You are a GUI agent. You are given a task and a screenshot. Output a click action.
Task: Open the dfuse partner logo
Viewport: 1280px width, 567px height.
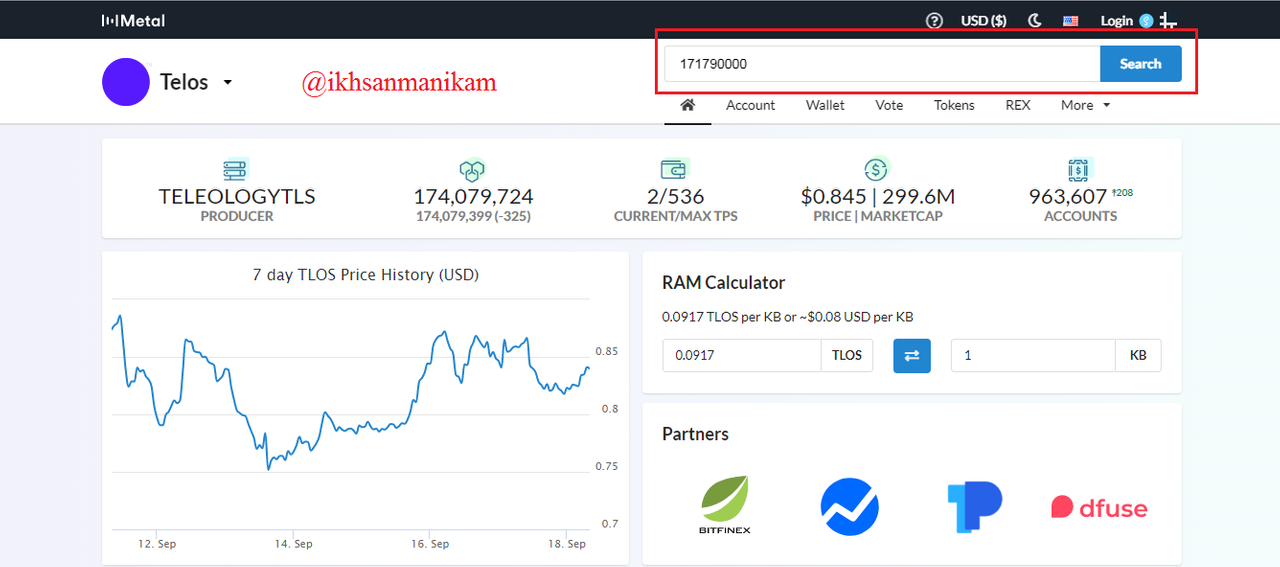(1099, 507)
